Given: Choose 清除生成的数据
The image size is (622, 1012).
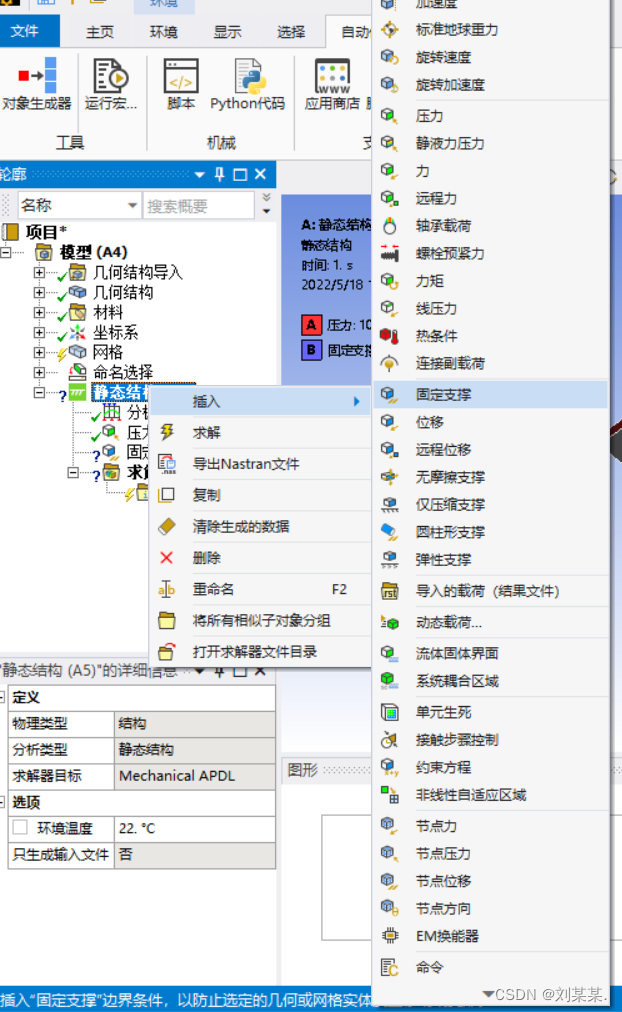Looking at the screenshot, I should click(259, 527).
